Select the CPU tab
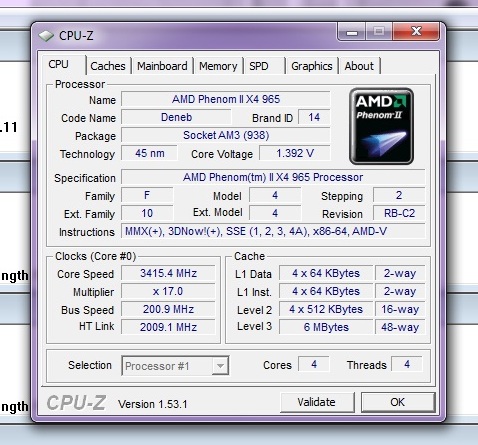 (x=59, y=64)
